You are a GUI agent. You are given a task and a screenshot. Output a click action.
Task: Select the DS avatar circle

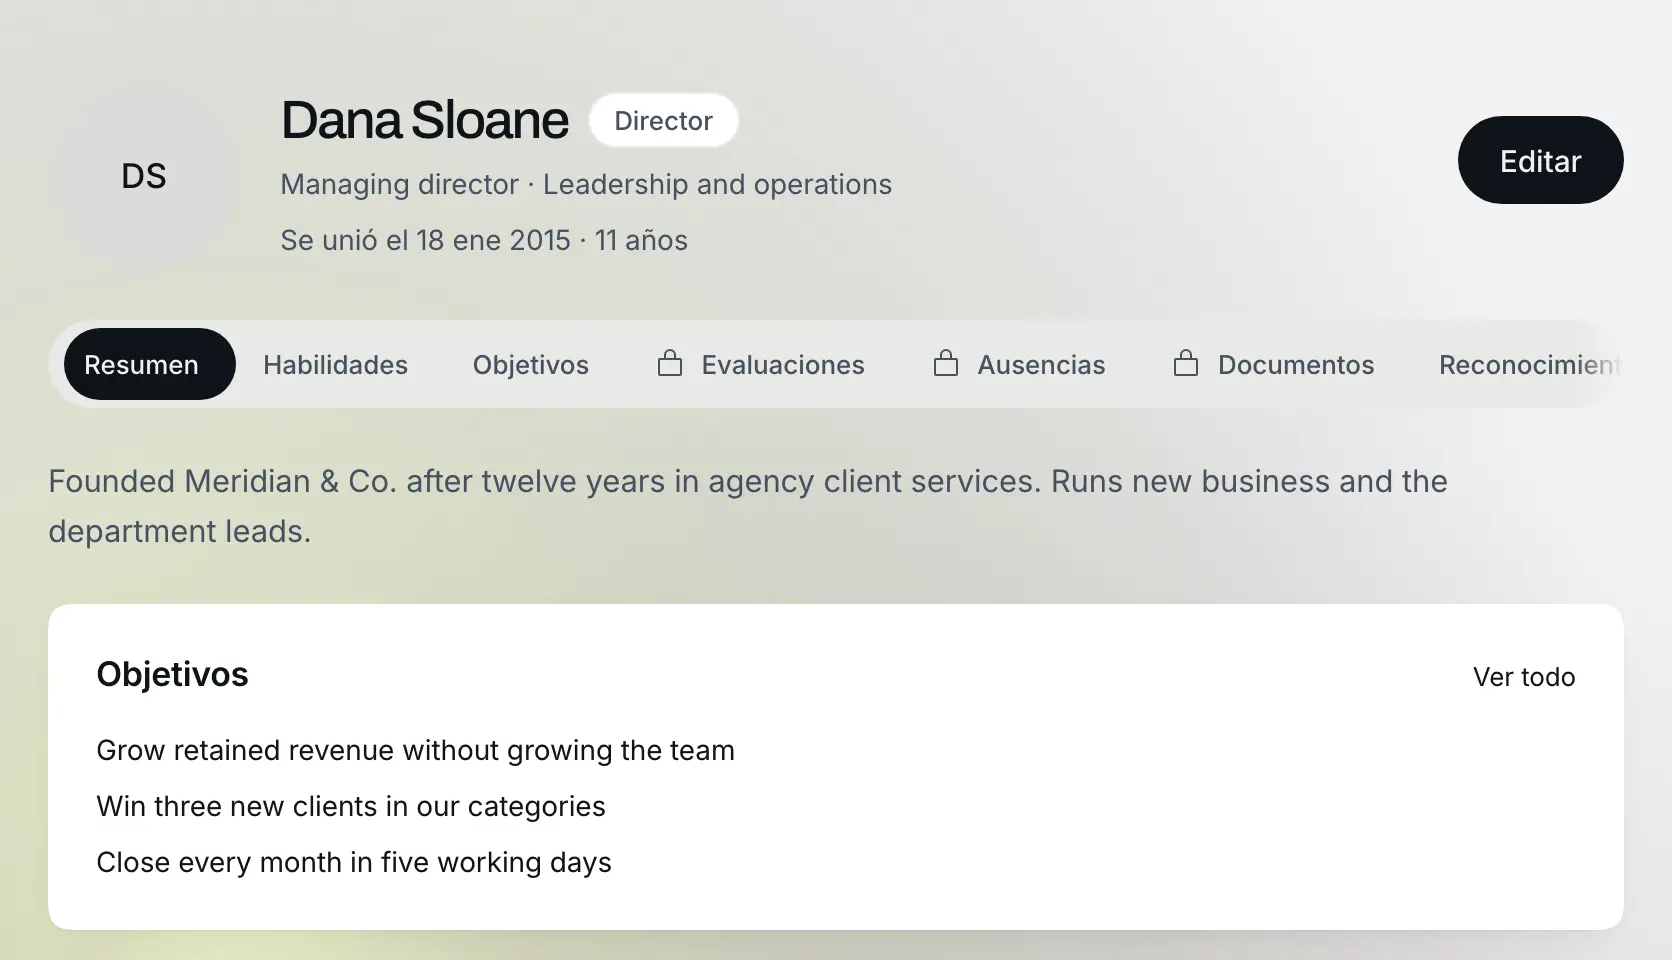point(144,176)
